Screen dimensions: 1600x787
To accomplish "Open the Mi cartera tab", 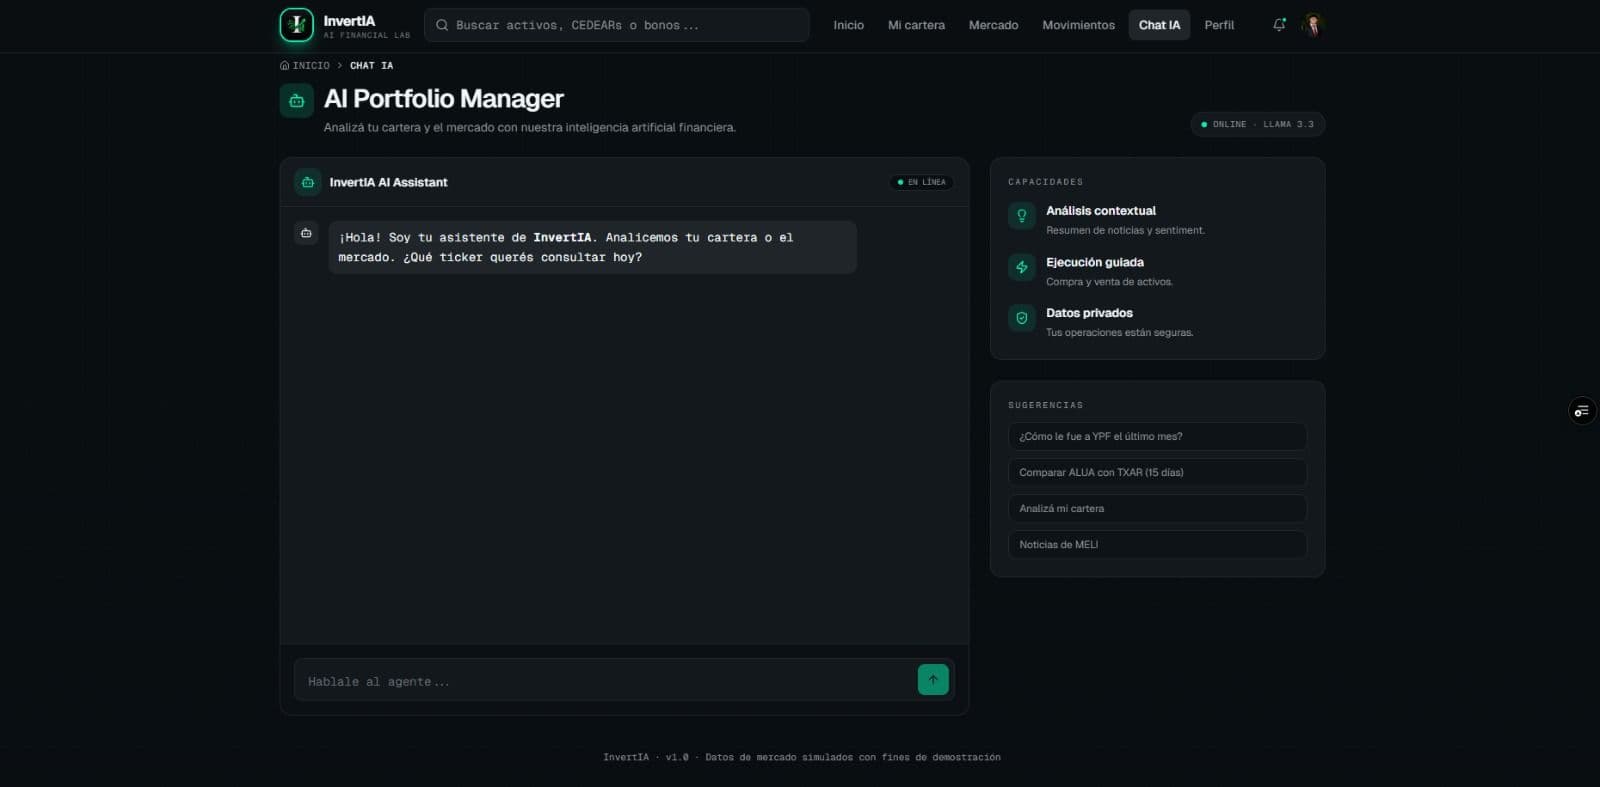I will [916, 25].
